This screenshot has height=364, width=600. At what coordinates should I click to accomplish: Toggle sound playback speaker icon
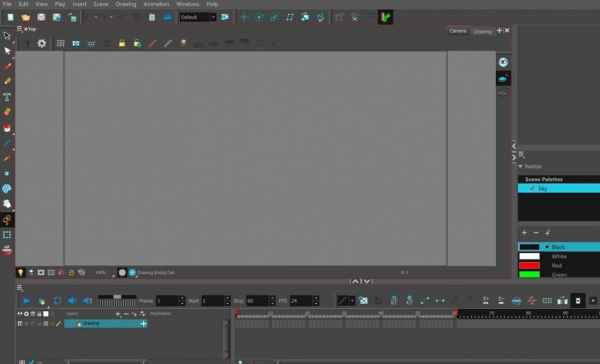pyautogui.click(x=72, y=301)
